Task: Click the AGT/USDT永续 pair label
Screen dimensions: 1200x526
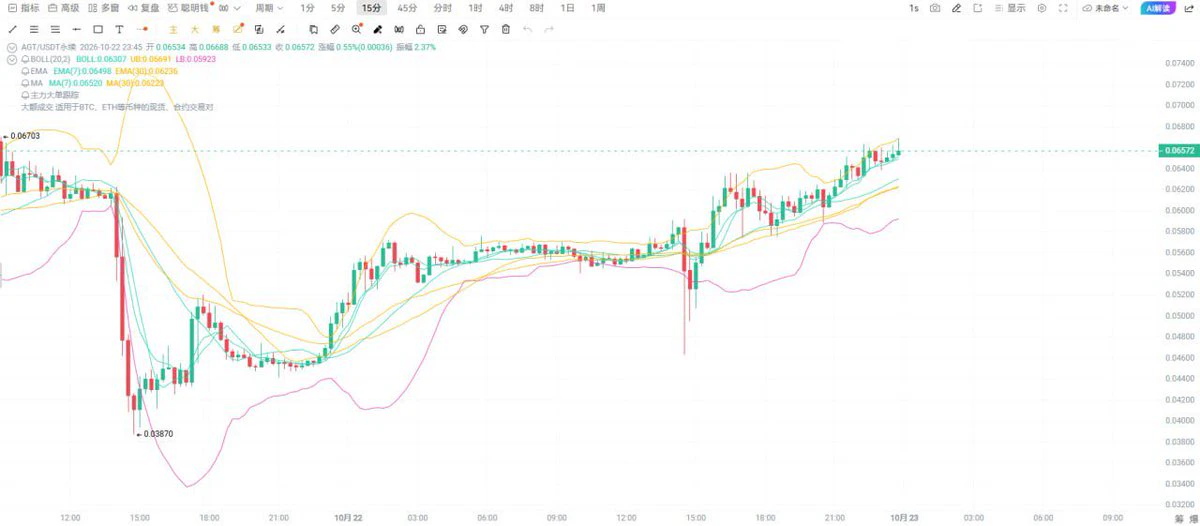Action: pyautogui.click(x=49, y=47)
